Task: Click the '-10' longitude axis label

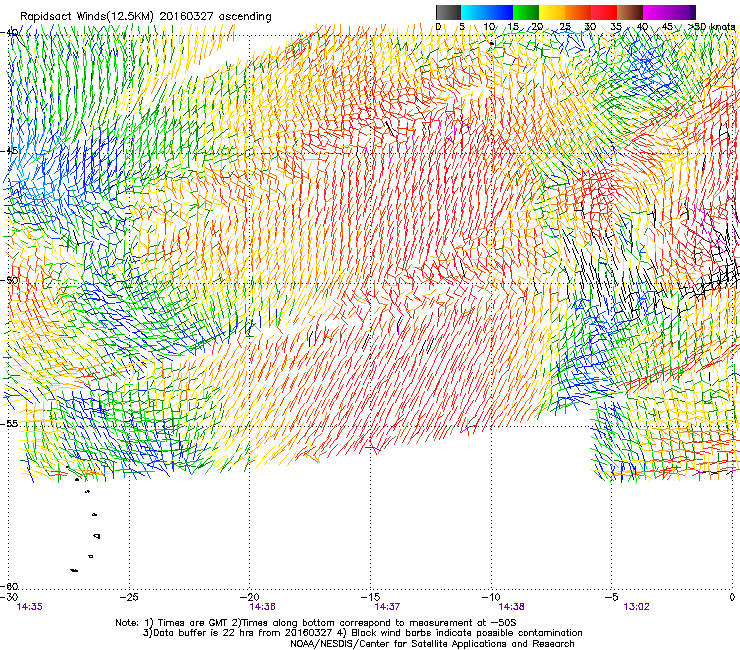Action: (x=491, y=597)
